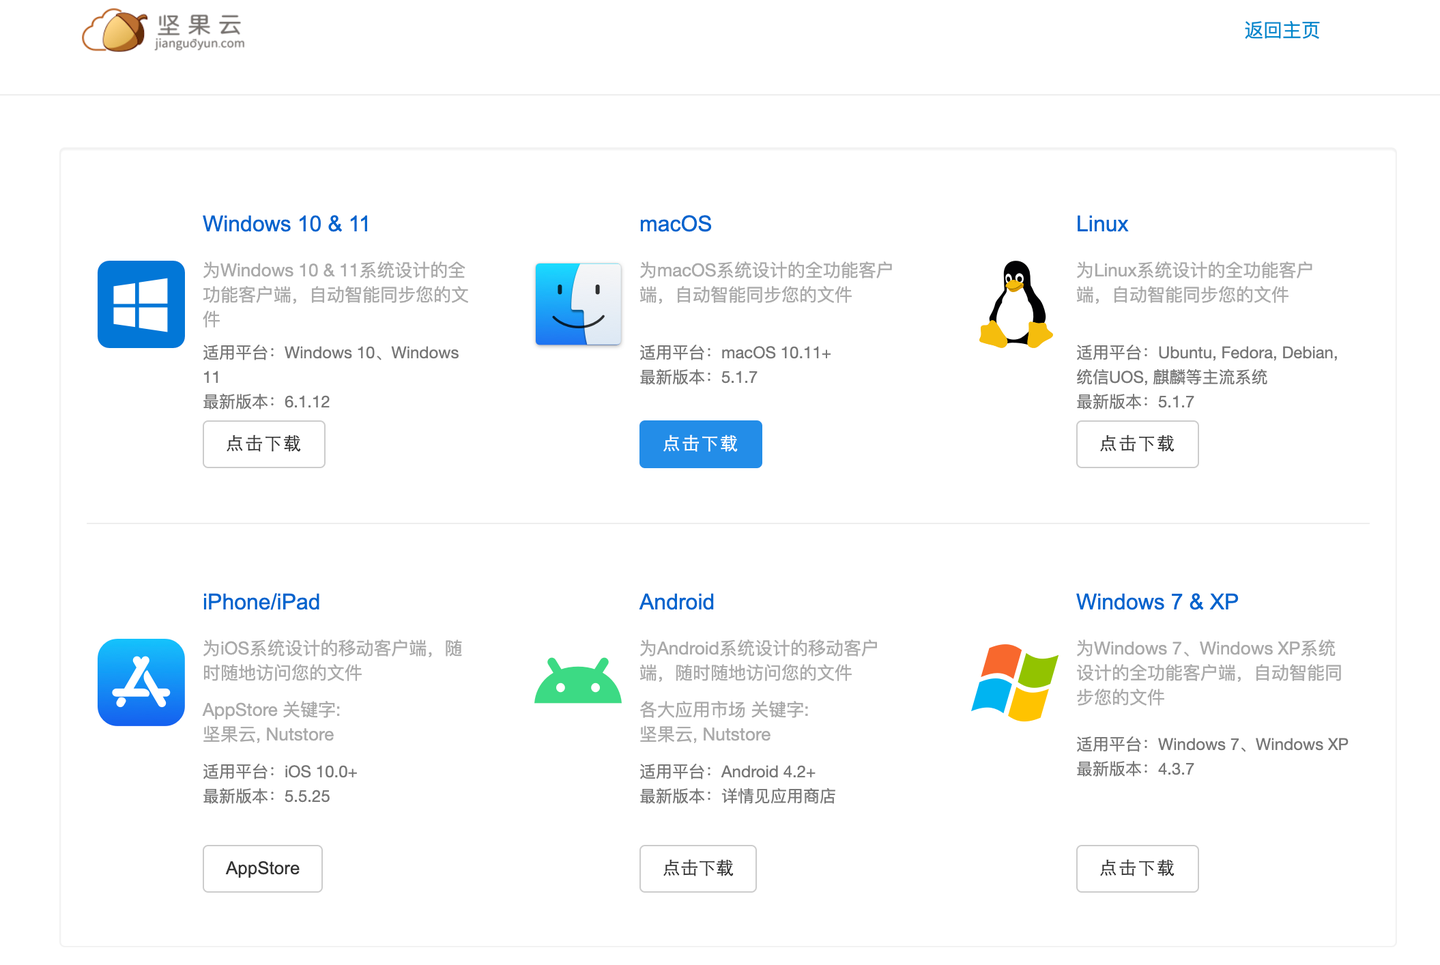Click the Jianguoyun acorn logo
1440x965 pixels.
pos(163,31)
